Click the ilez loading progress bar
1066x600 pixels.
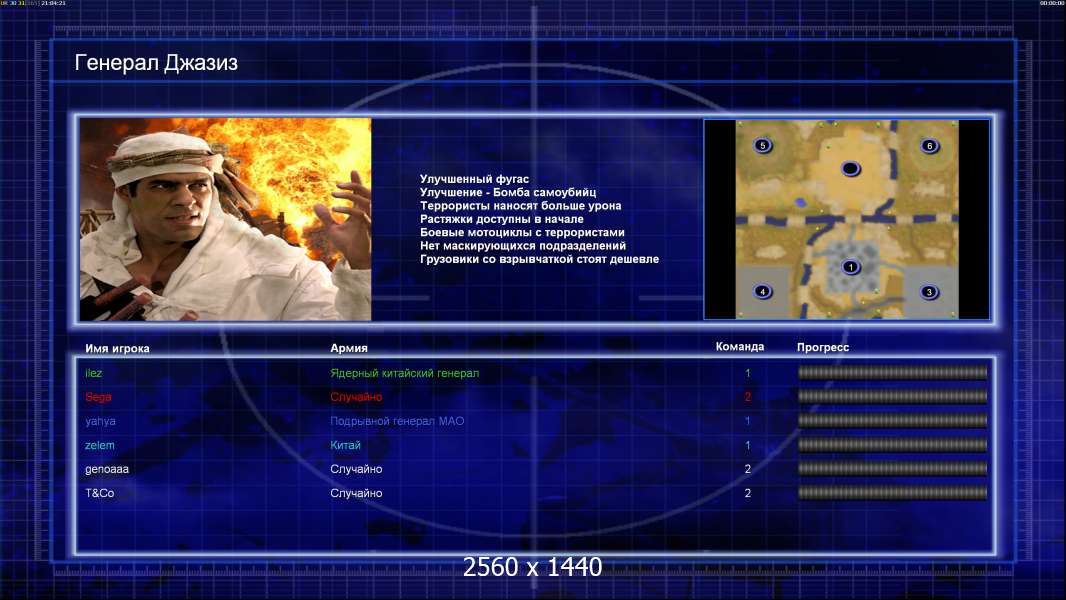(892, 372)
